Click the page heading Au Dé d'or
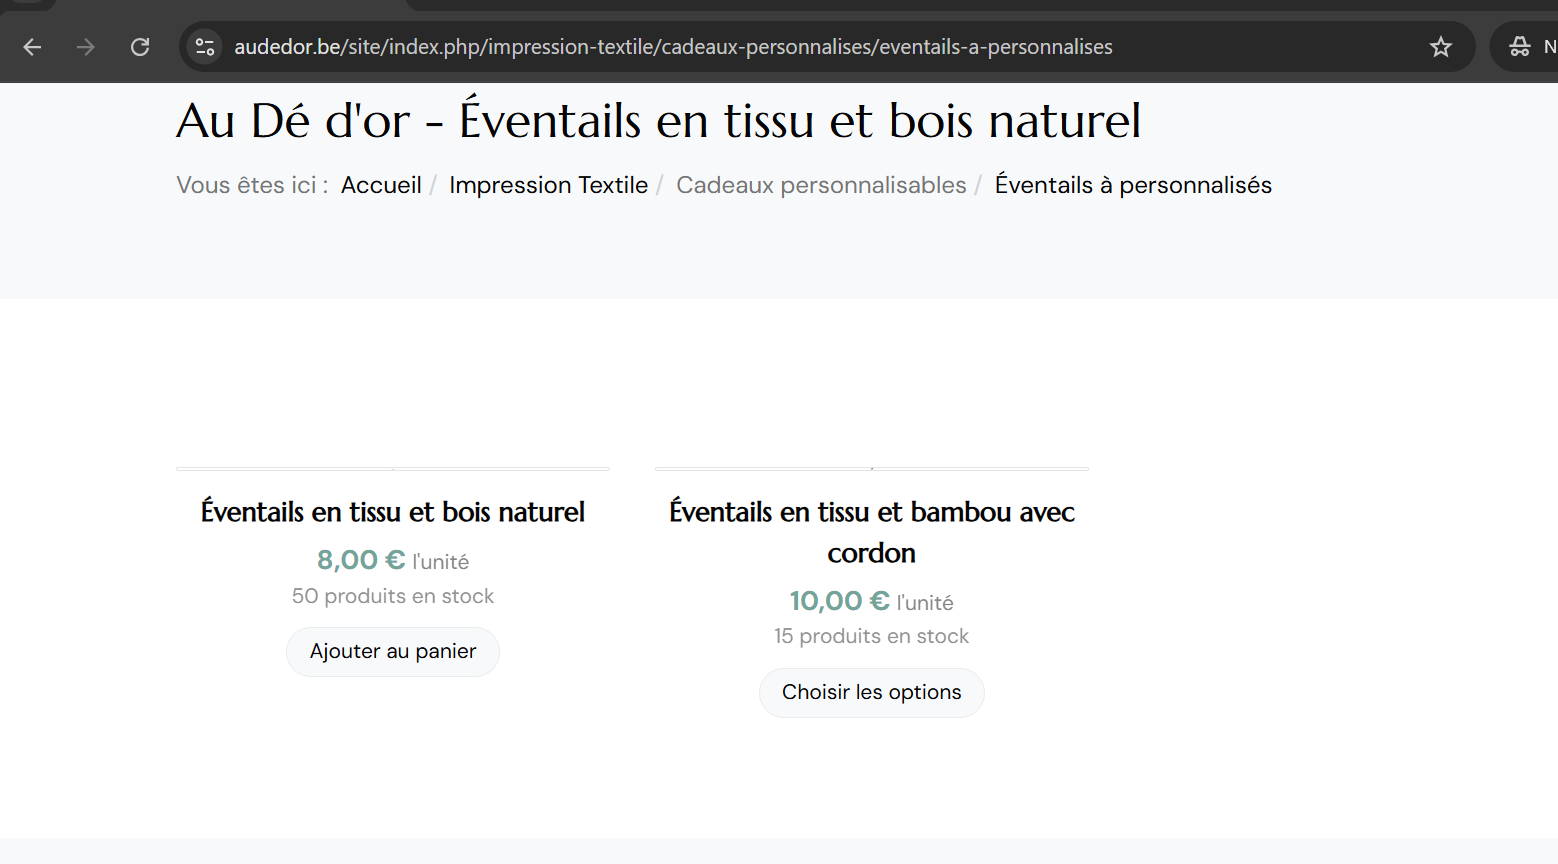Image resolution: width=1558 pixels, height=864 pixels. 658,120
